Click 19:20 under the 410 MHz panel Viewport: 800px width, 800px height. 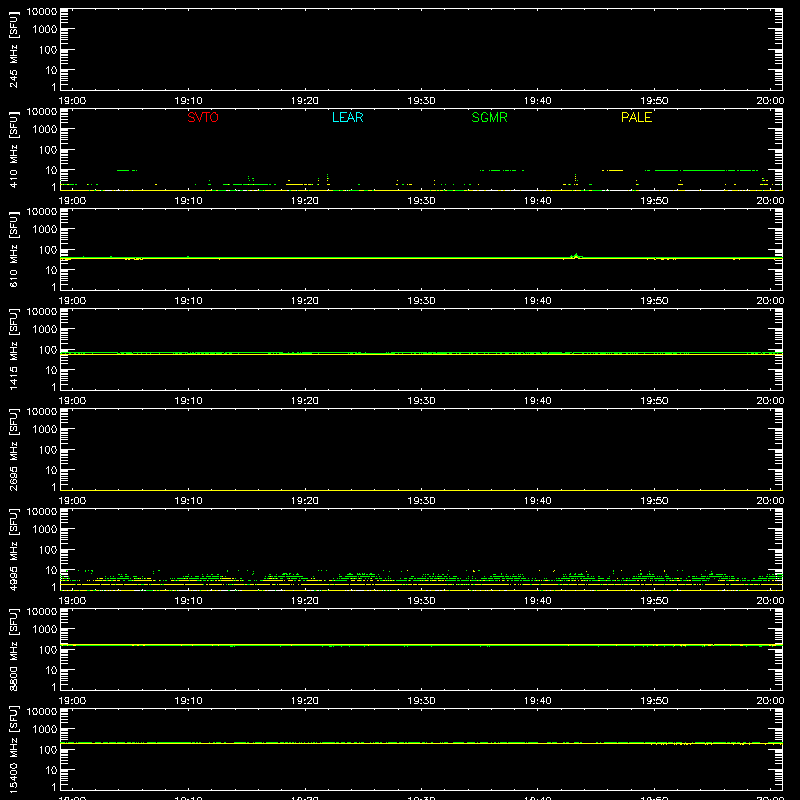(305, 201)
